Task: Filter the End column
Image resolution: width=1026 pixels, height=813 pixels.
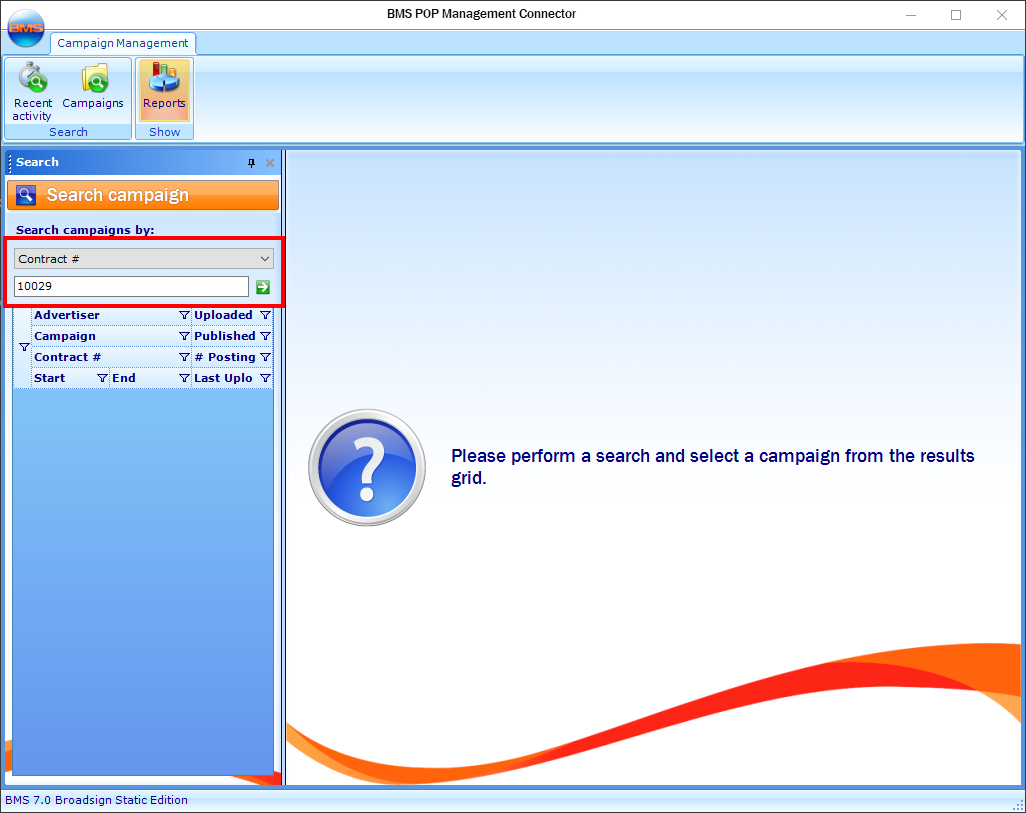Action: 184,378
